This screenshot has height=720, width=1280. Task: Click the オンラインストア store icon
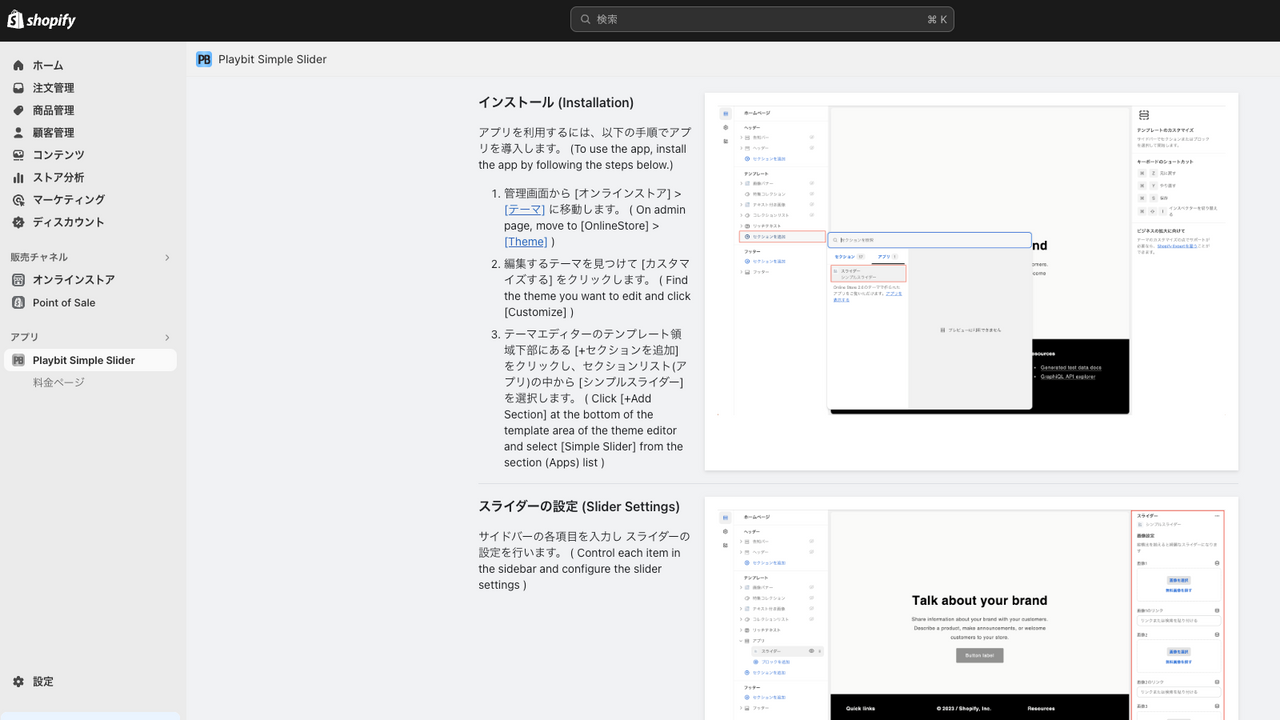18,280
